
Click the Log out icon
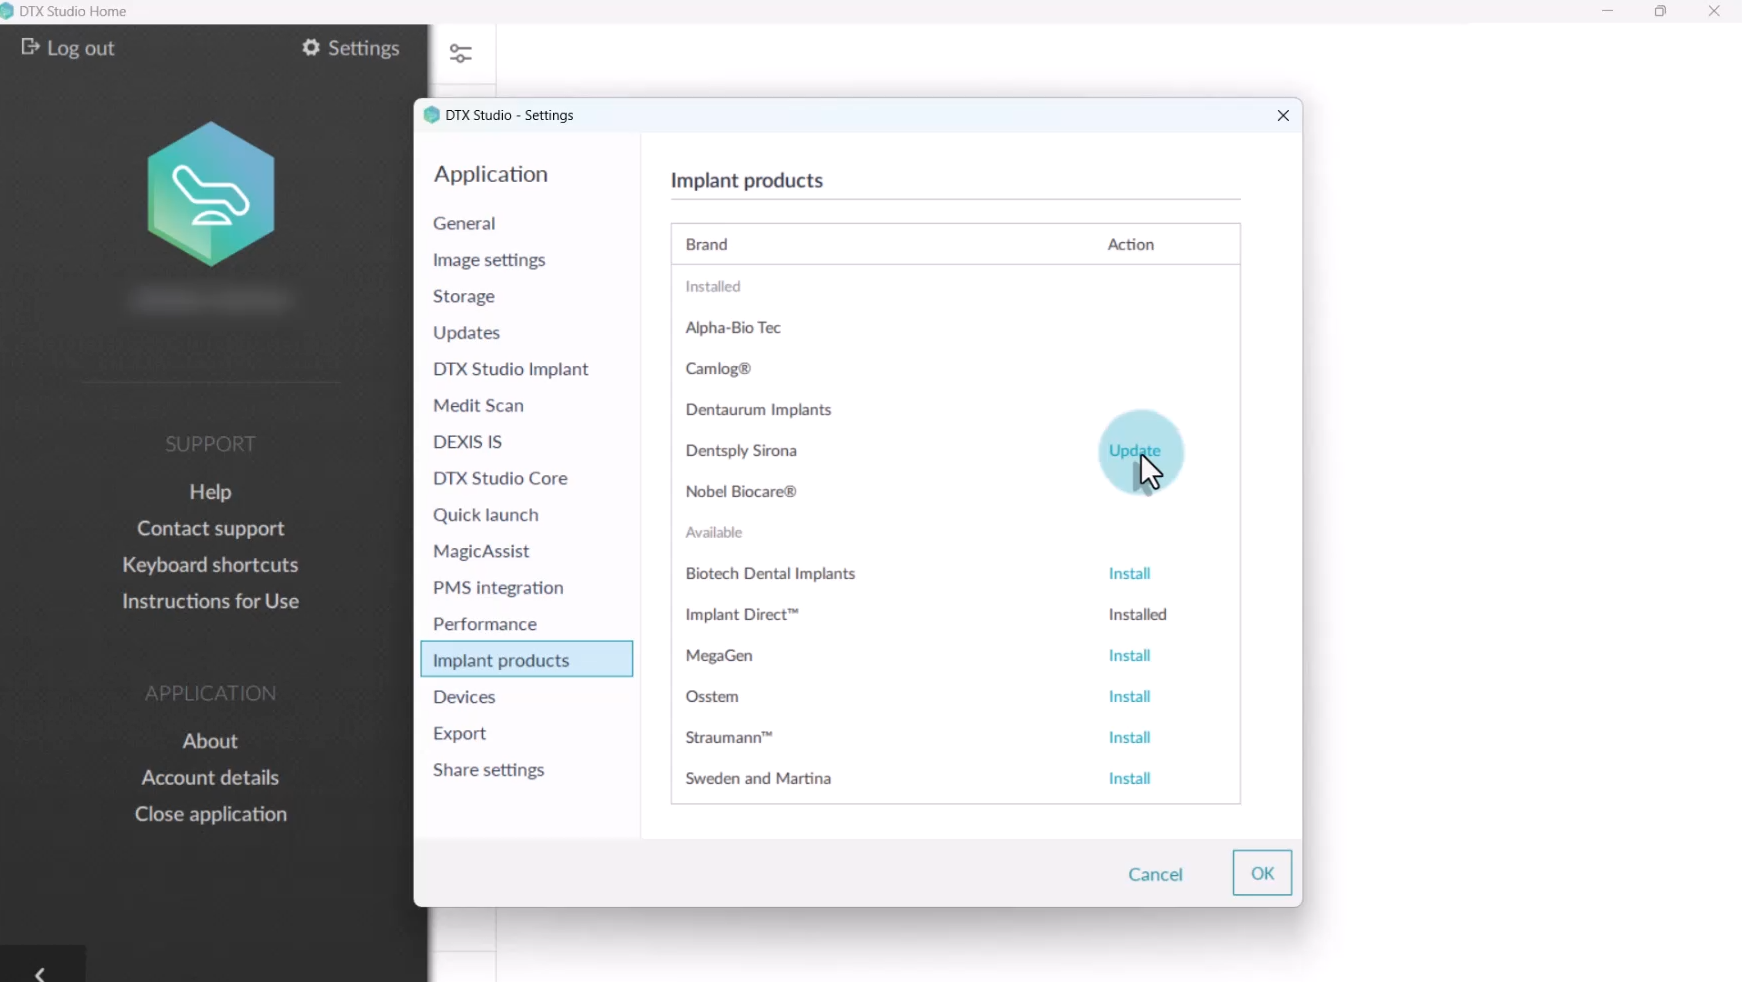click(x=30, y=48)
